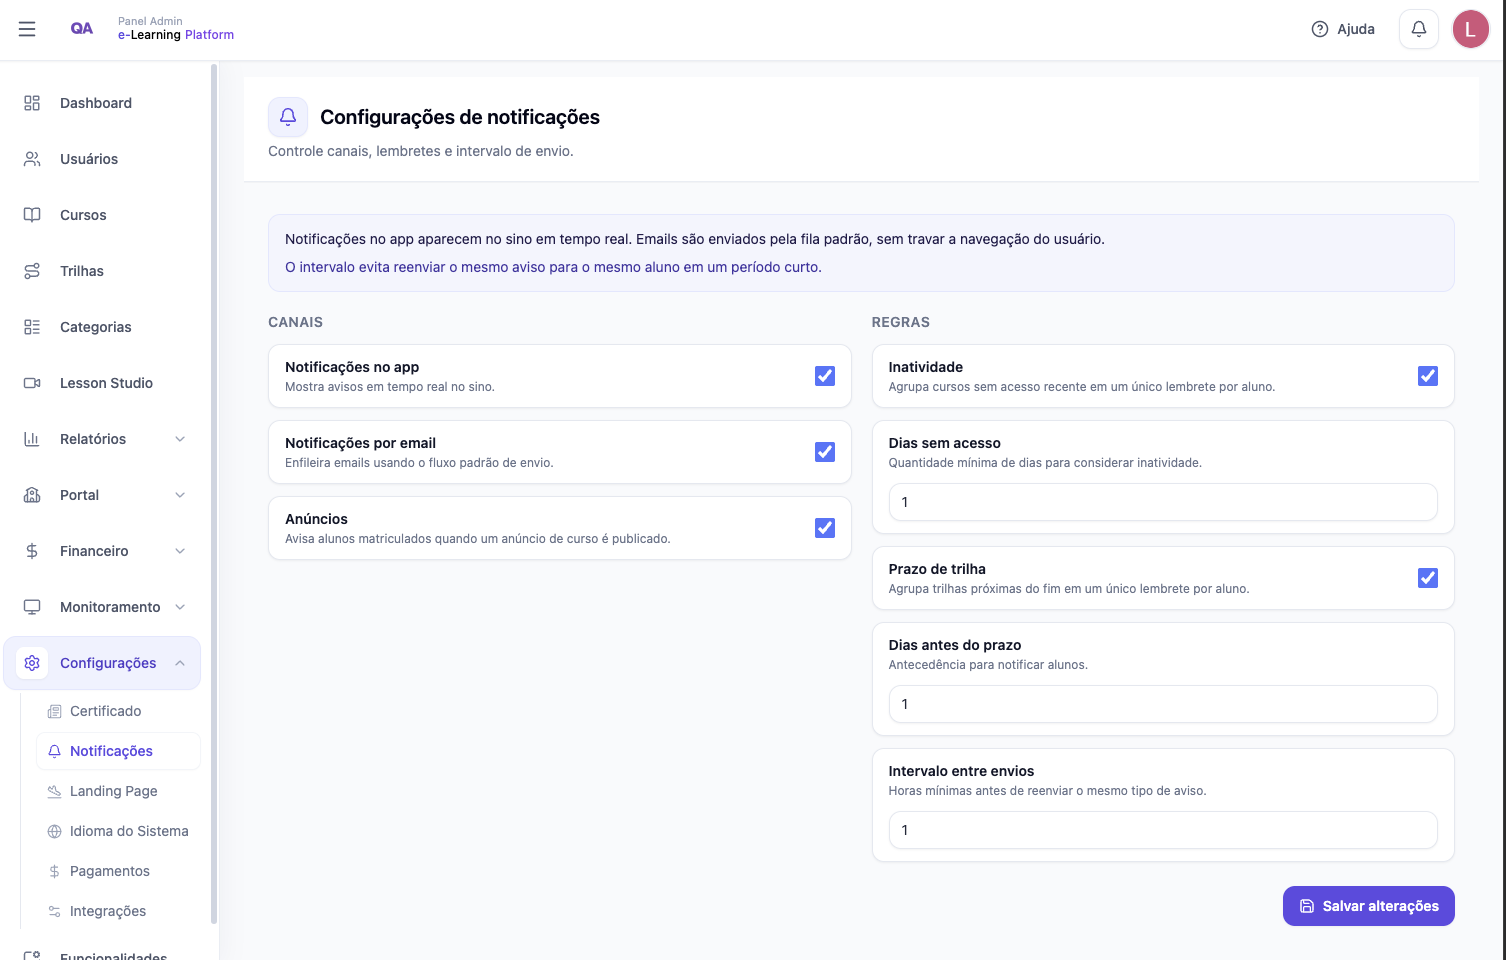Open the notifications bell in header
The image size is (1506, 960).
point(1418,29)
